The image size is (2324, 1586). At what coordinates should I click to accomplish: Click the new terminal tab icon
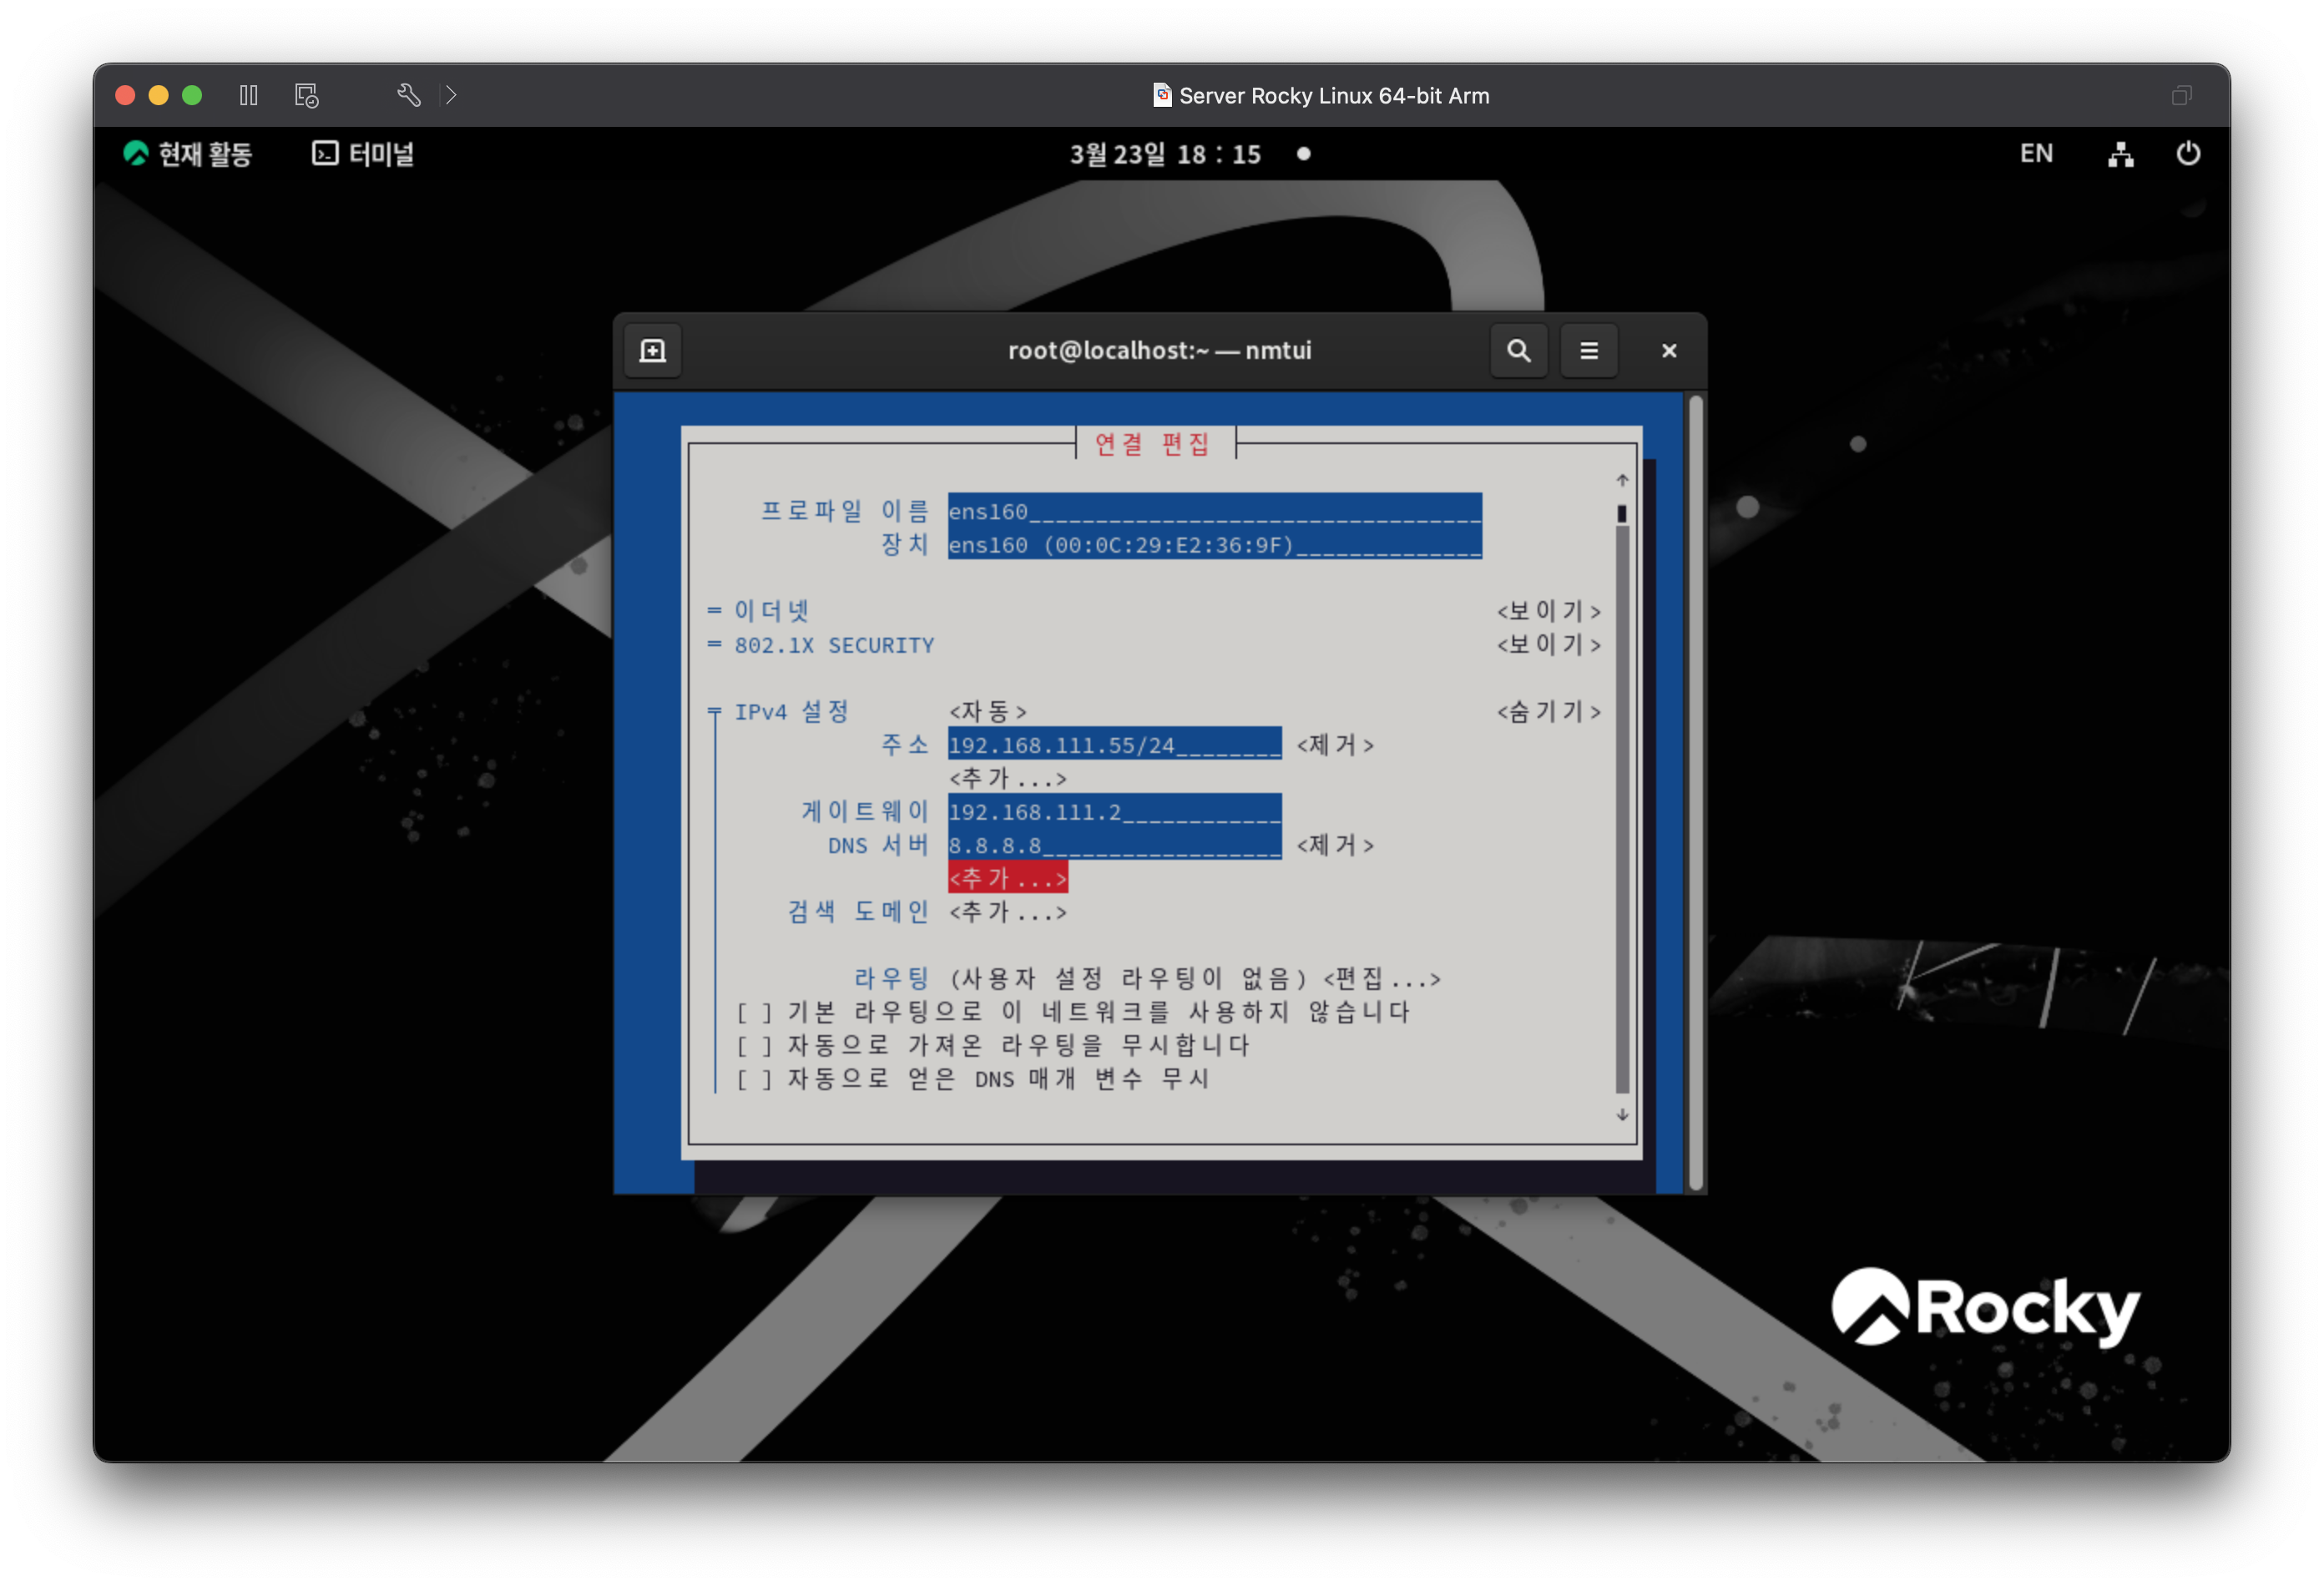(x=652, y=351)
